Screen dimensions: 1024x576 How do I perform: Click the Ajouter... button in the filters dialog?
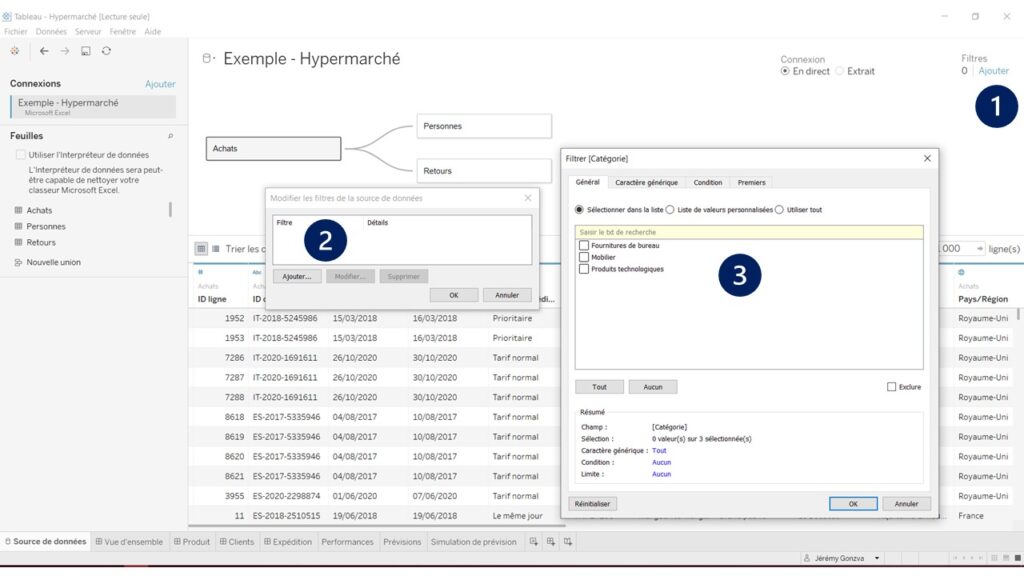point(297,277)
